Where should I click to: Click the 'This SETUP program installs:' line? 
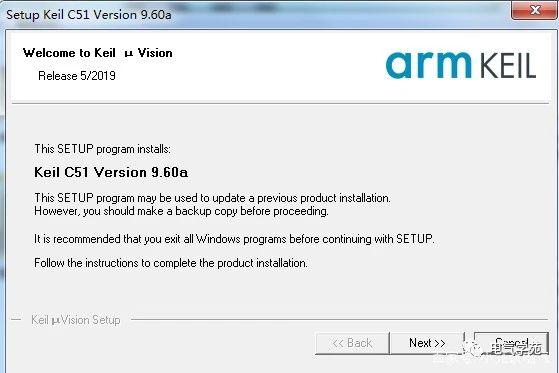point(102,149)
